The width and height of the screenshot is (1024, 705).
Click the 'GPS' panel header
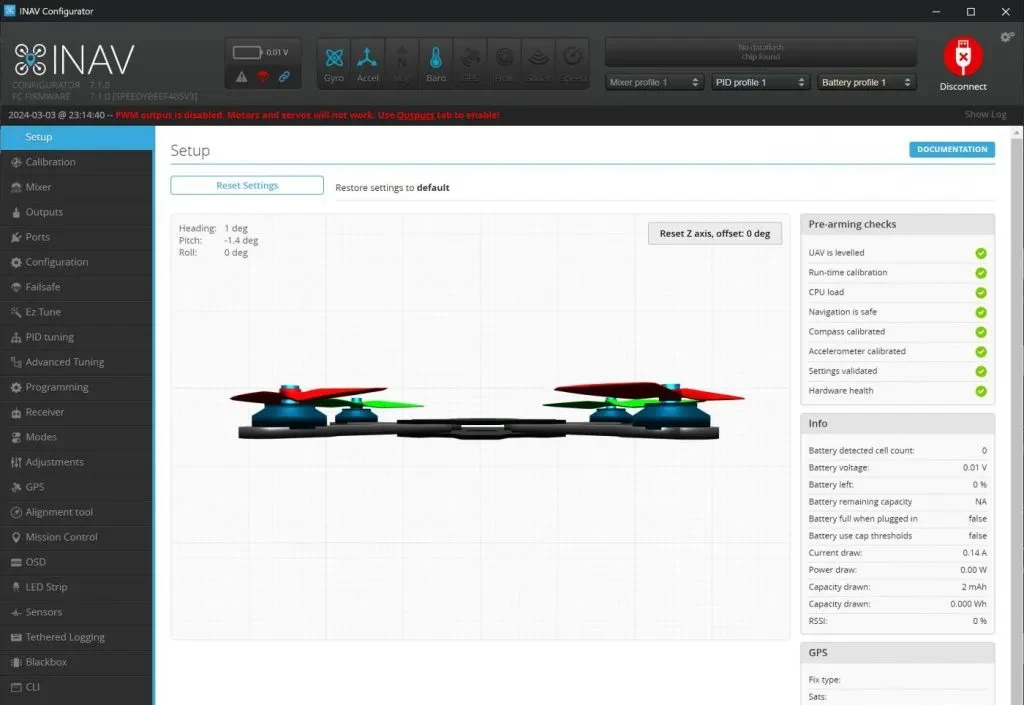[x=897, y=653]
